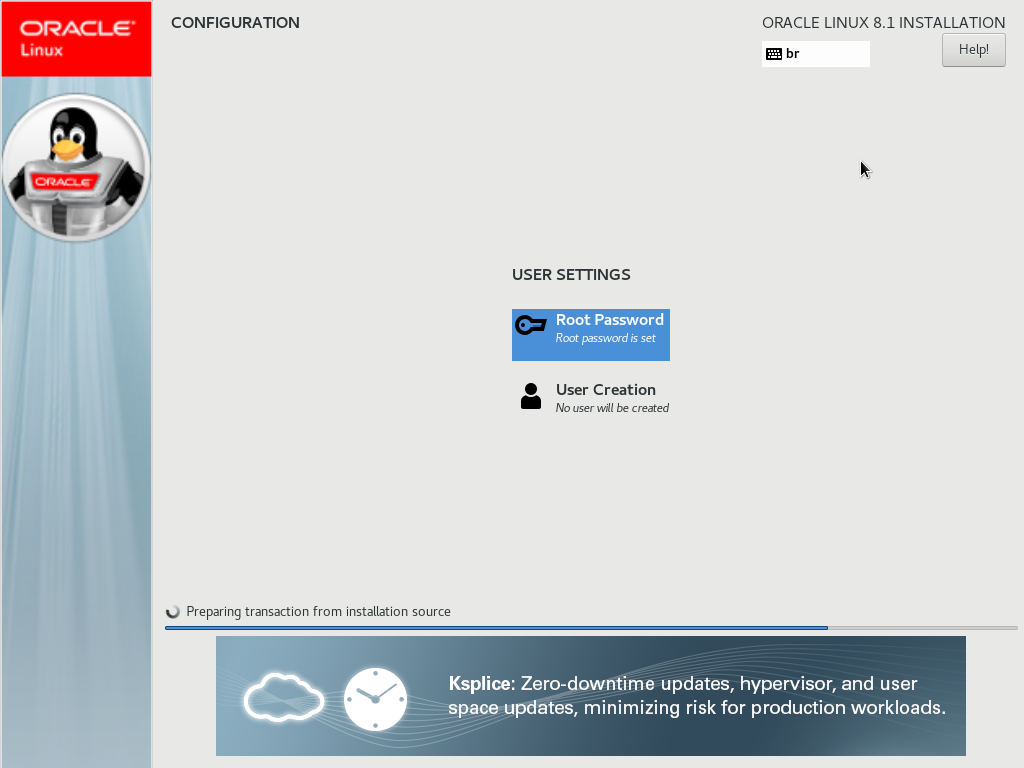This screenshot has width=1024, height=768.
Task: Open the User Creation settings
Action: (x=590, y=397)
